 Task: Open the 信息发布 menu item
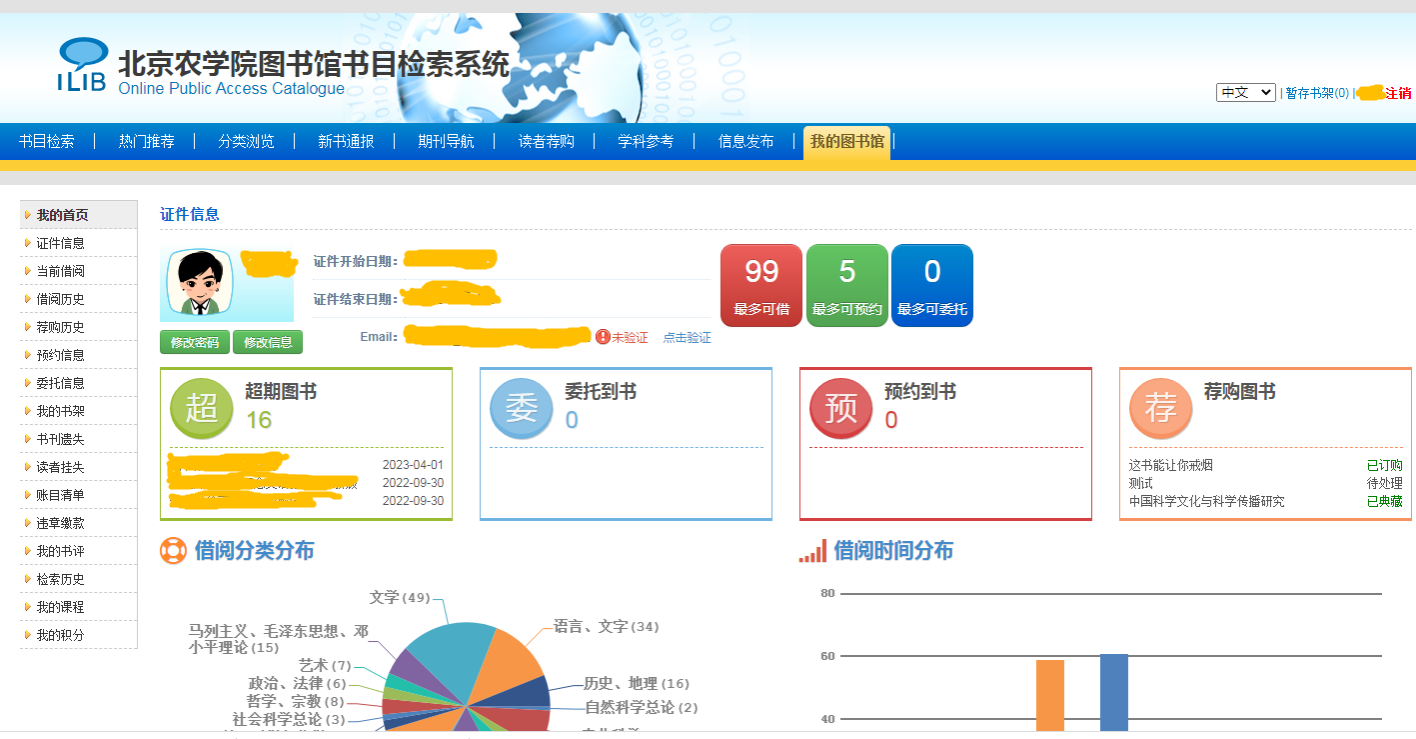click(x=746, y=141)
